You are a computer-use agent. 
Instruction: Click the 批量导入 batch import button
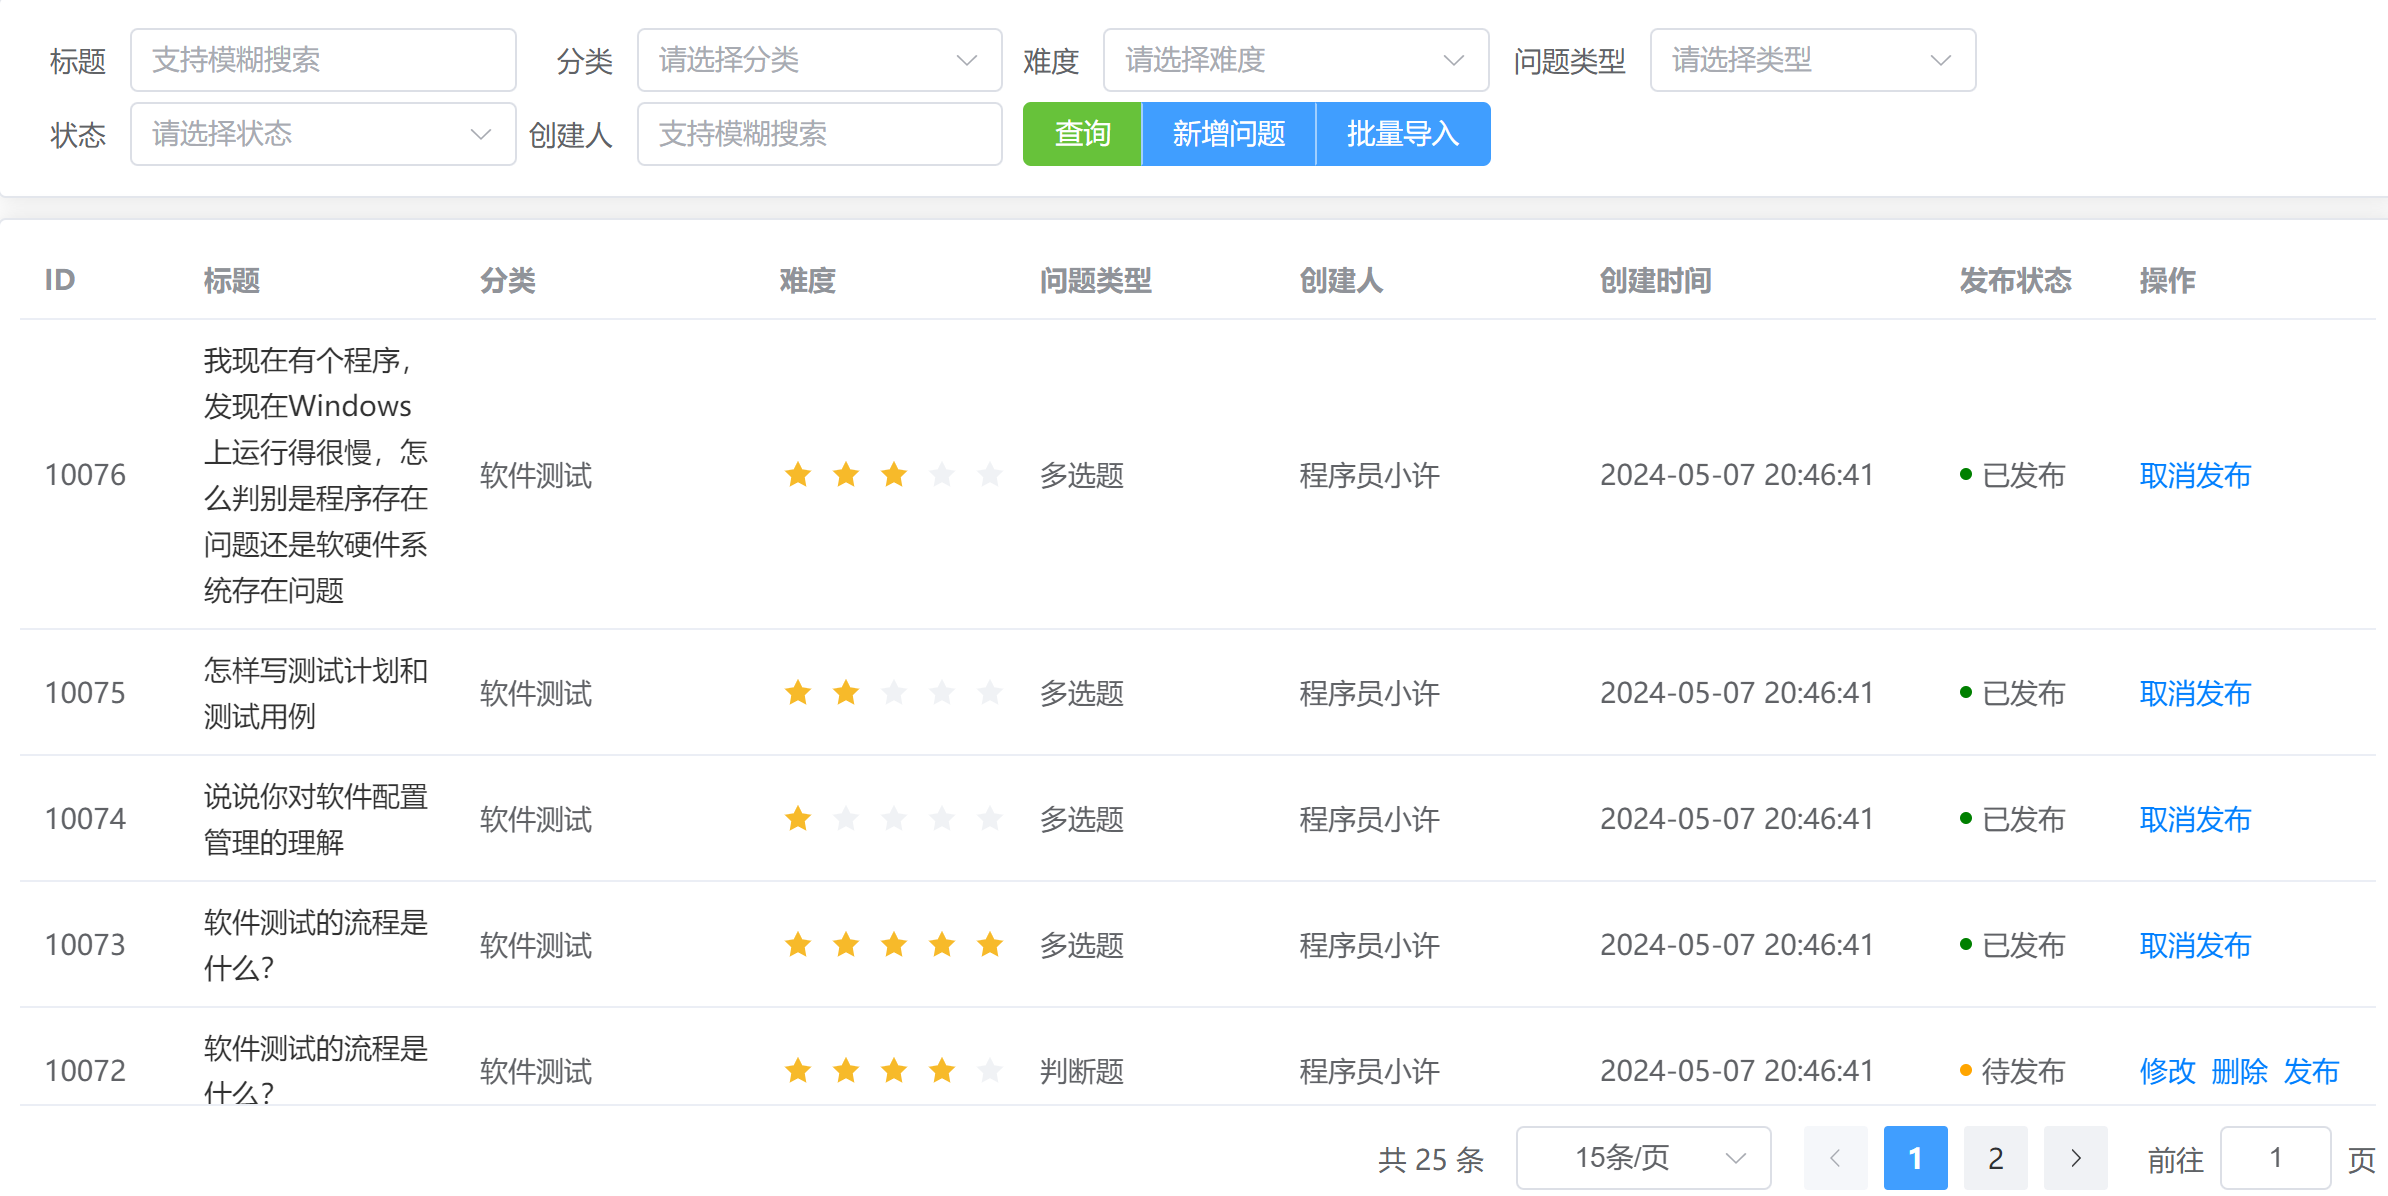coord(1402,134)
